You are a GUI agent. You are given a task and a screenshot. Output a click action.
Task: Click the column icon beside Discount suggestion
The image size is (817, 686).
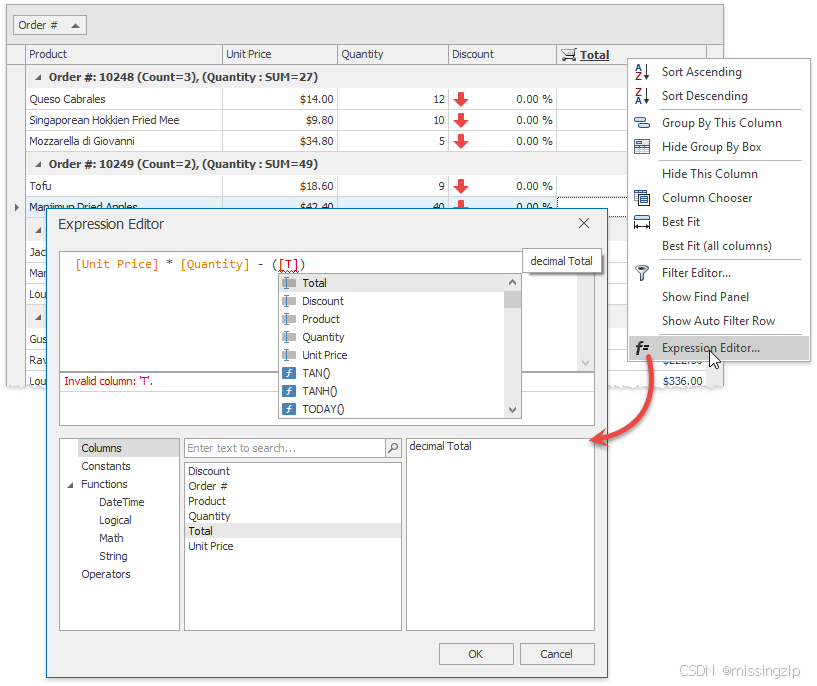click(289, 301)
